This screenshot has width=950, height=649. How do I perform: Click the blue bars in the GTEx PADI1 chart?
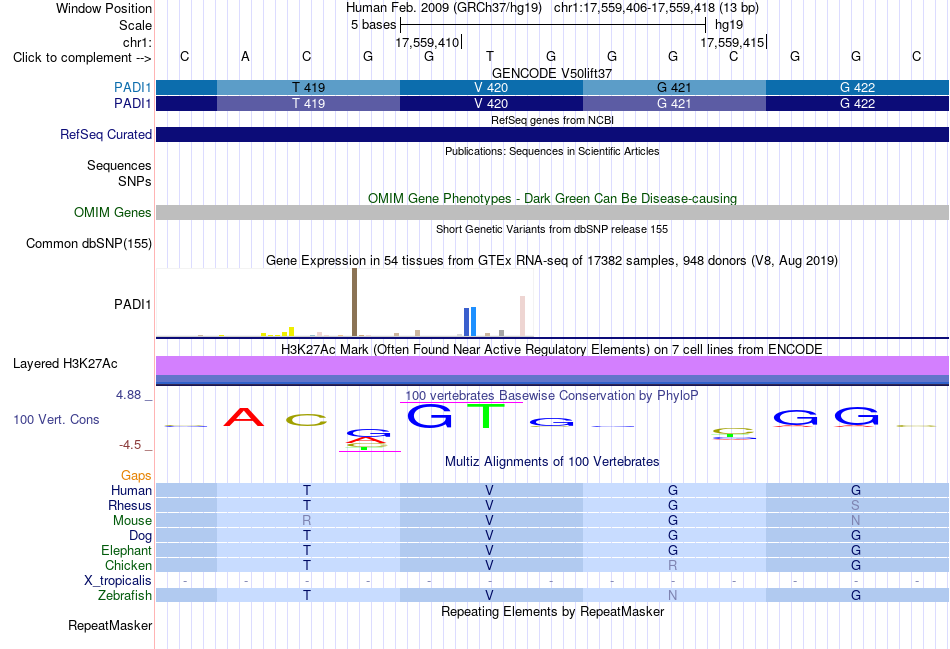(470, 321)
